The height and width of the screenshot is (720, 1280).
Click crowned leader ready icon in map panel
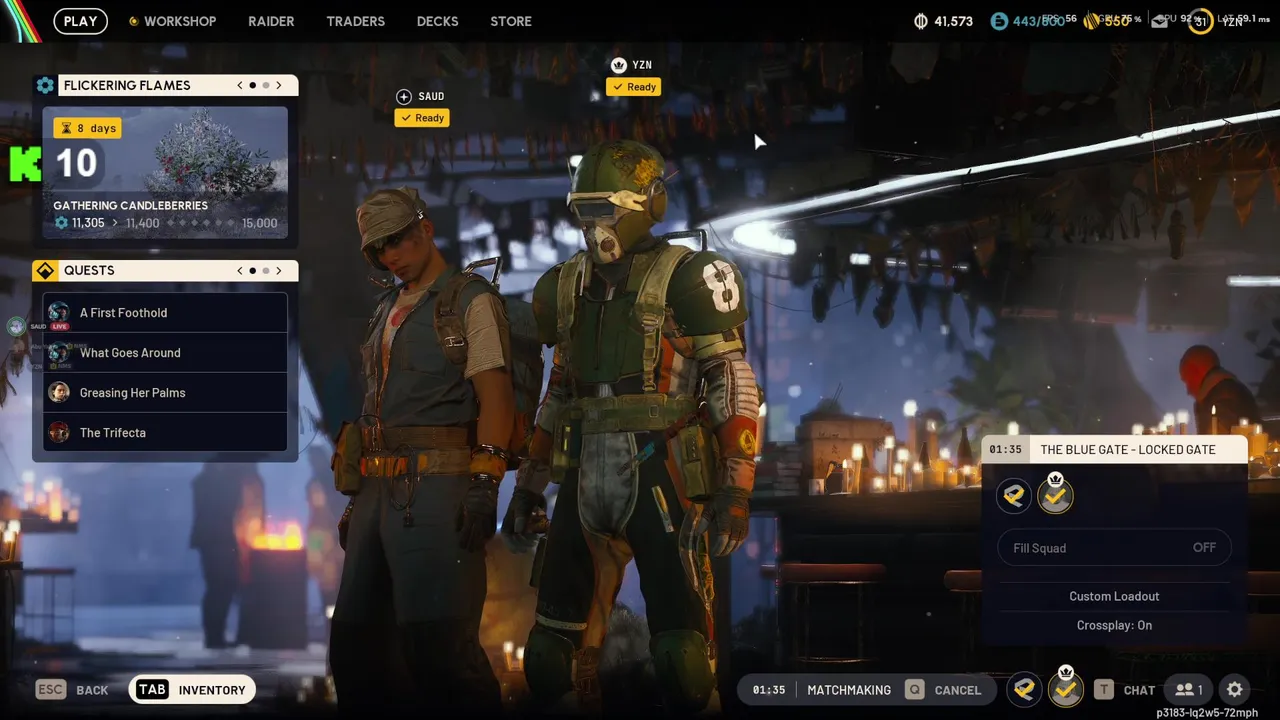(x=1055, y=494)
